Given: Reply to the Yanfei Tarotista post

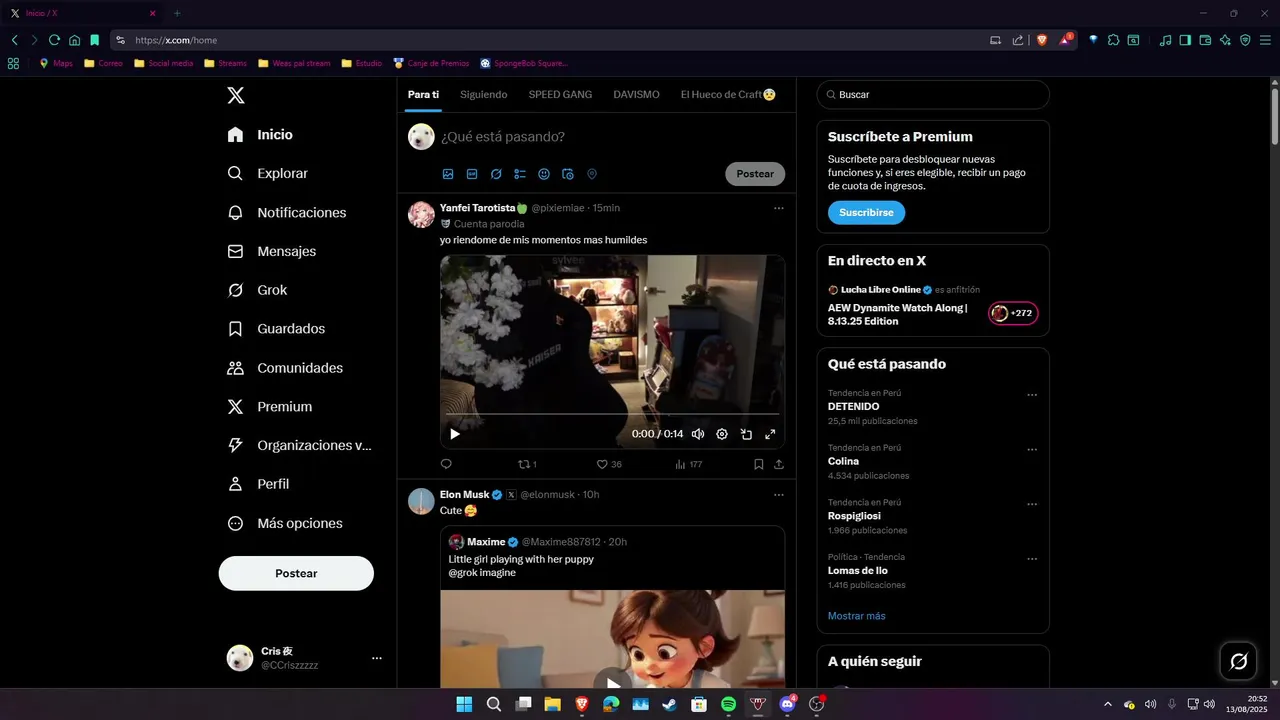Looking at the screenshot, I should tap(446, 464).
